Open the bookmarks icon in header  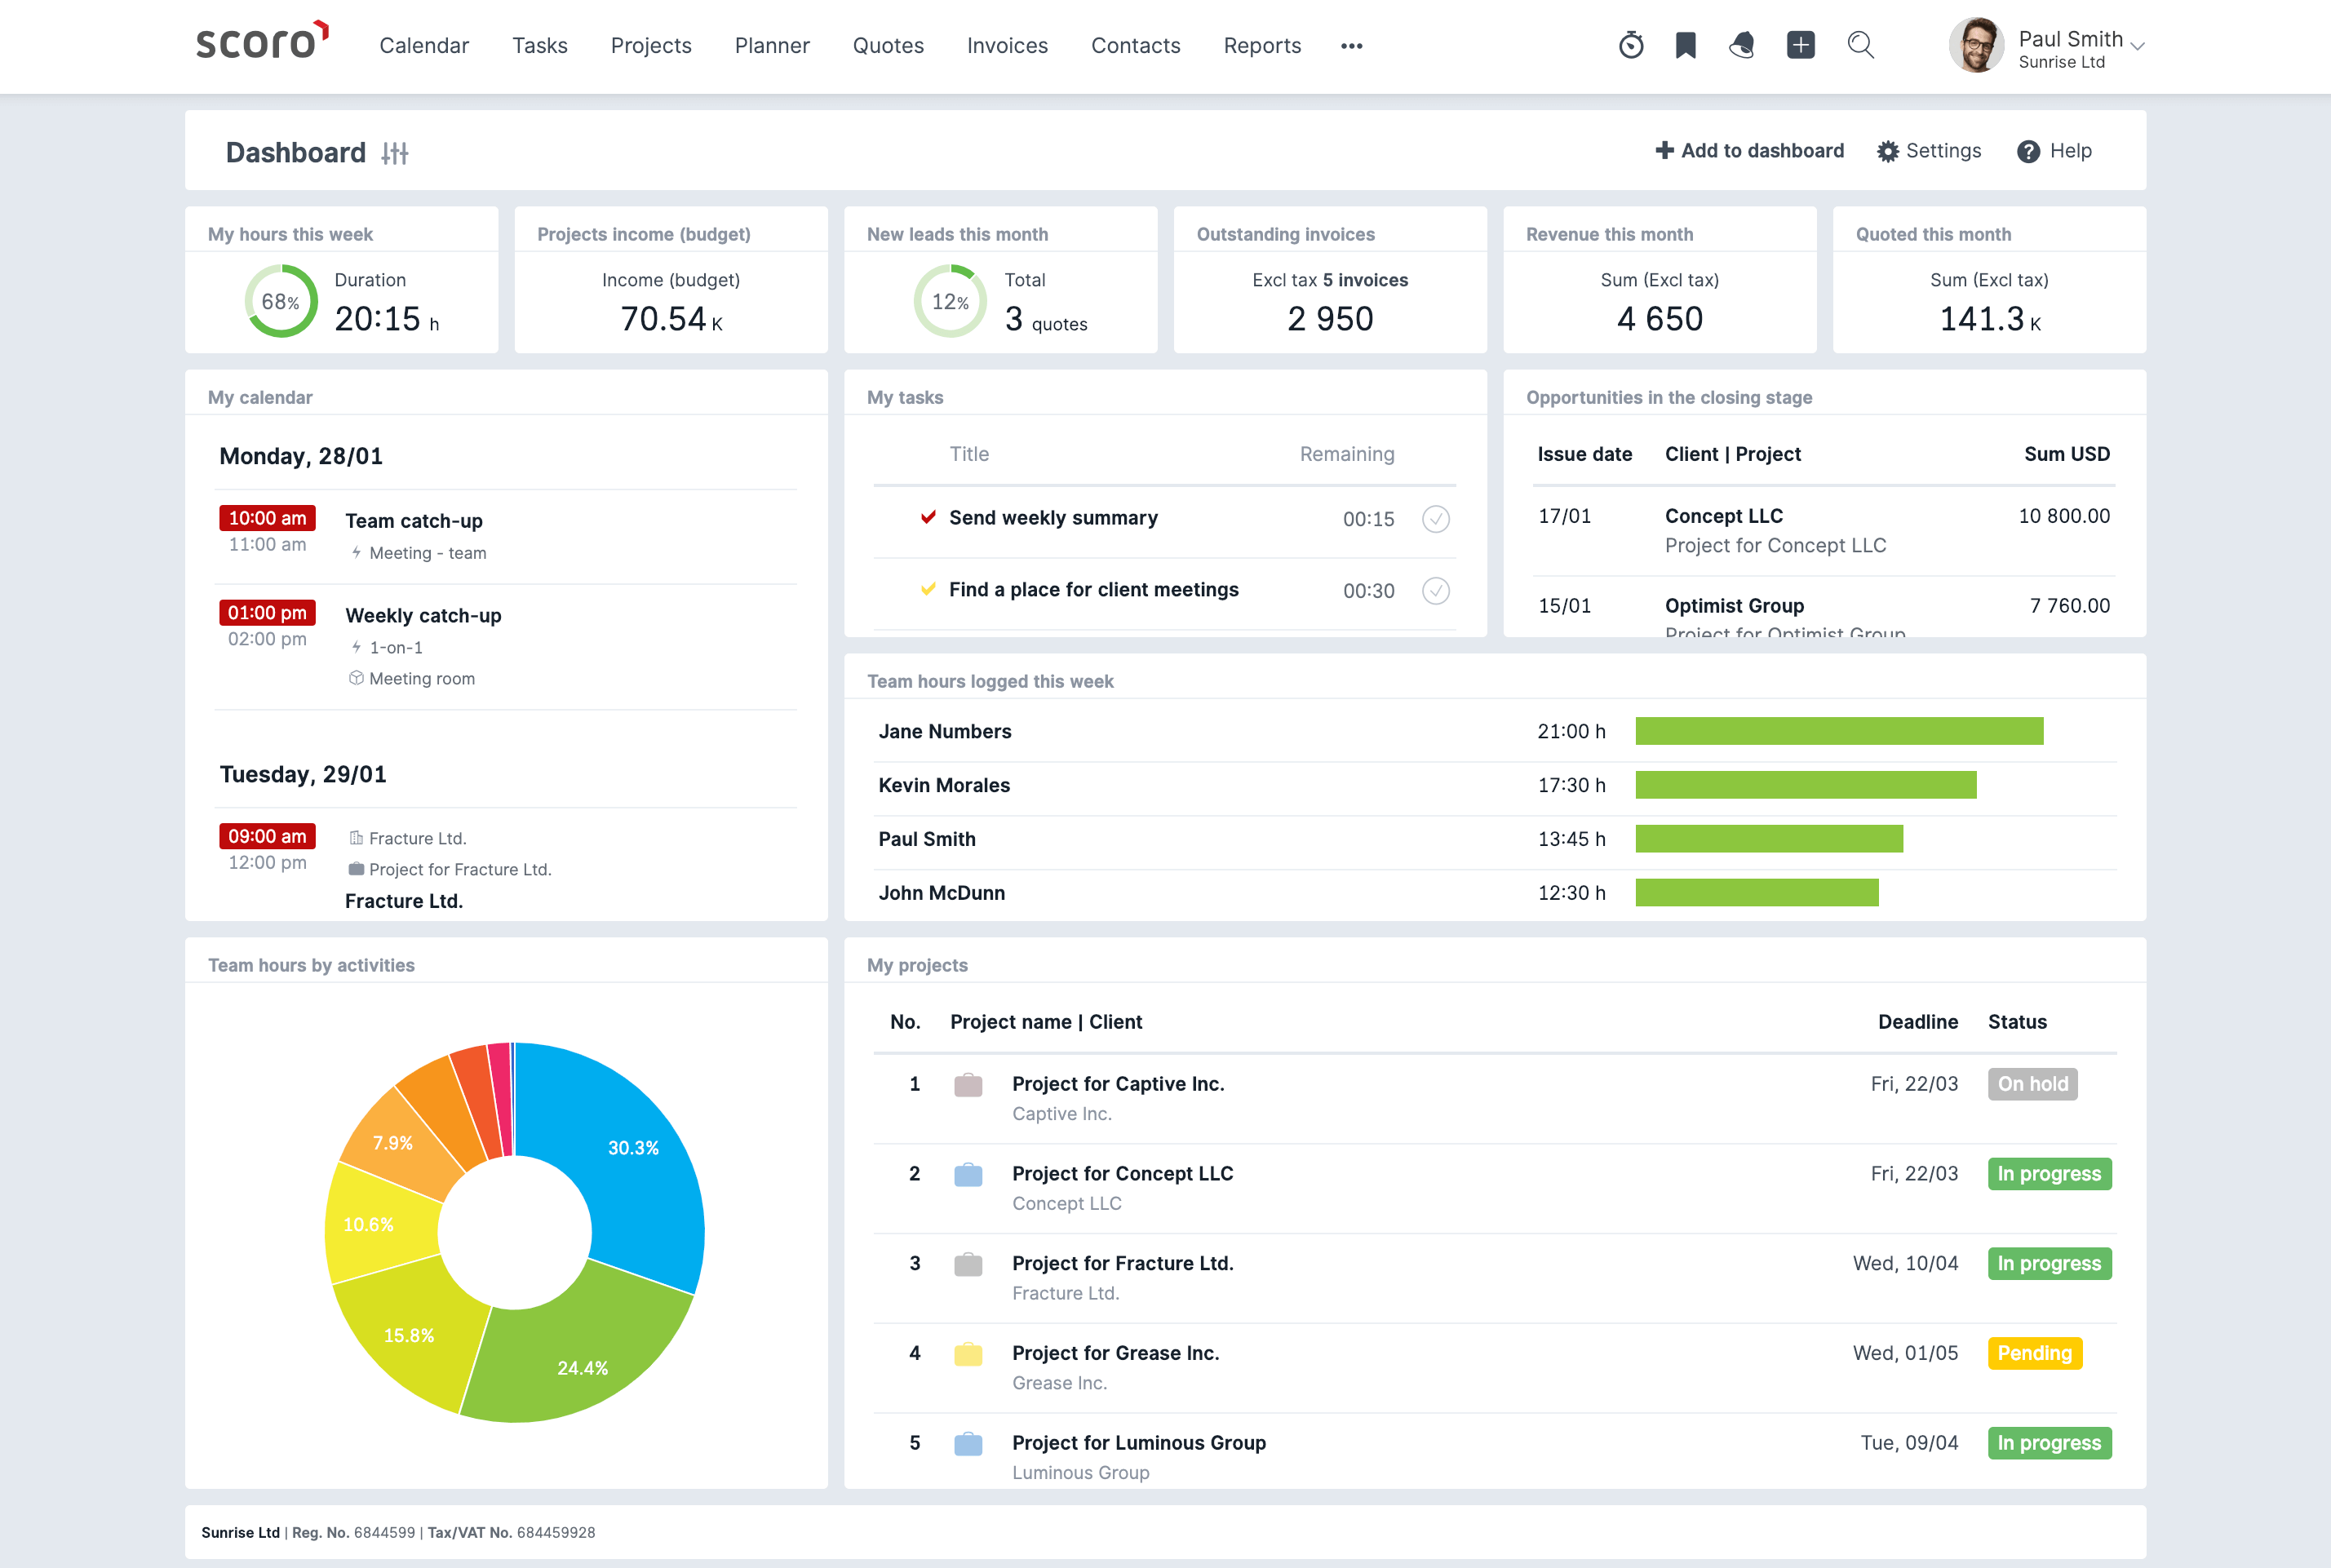click(1686, 45)
